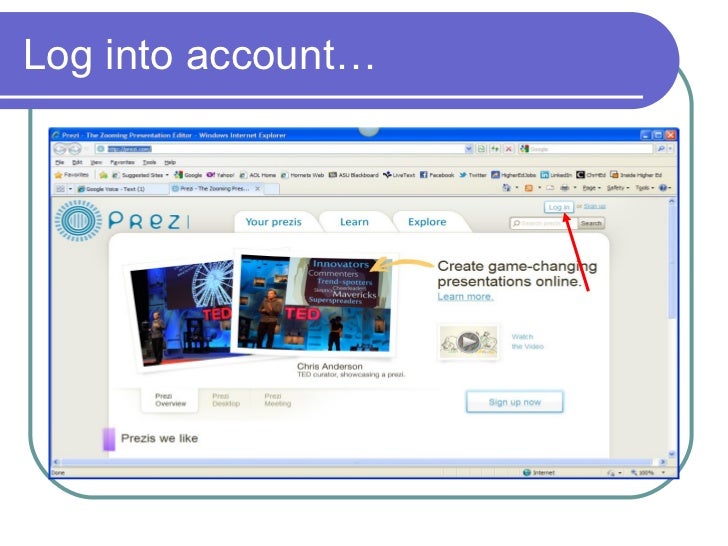Select the Prezi Overview tab
This screenshot has width=728, height=546.
click(170, 400)
